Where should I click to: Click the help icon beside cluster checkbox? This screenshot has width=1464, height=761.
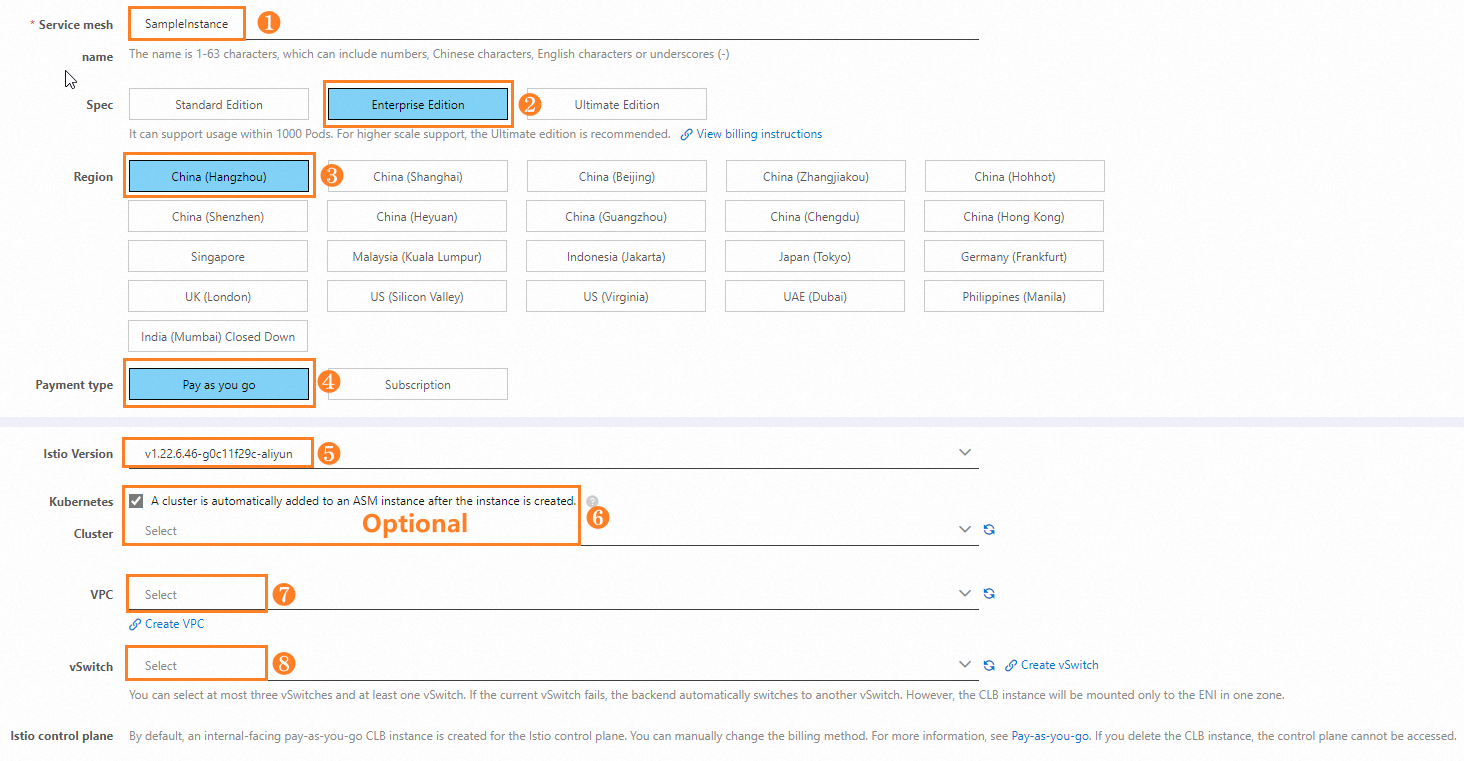592,501
